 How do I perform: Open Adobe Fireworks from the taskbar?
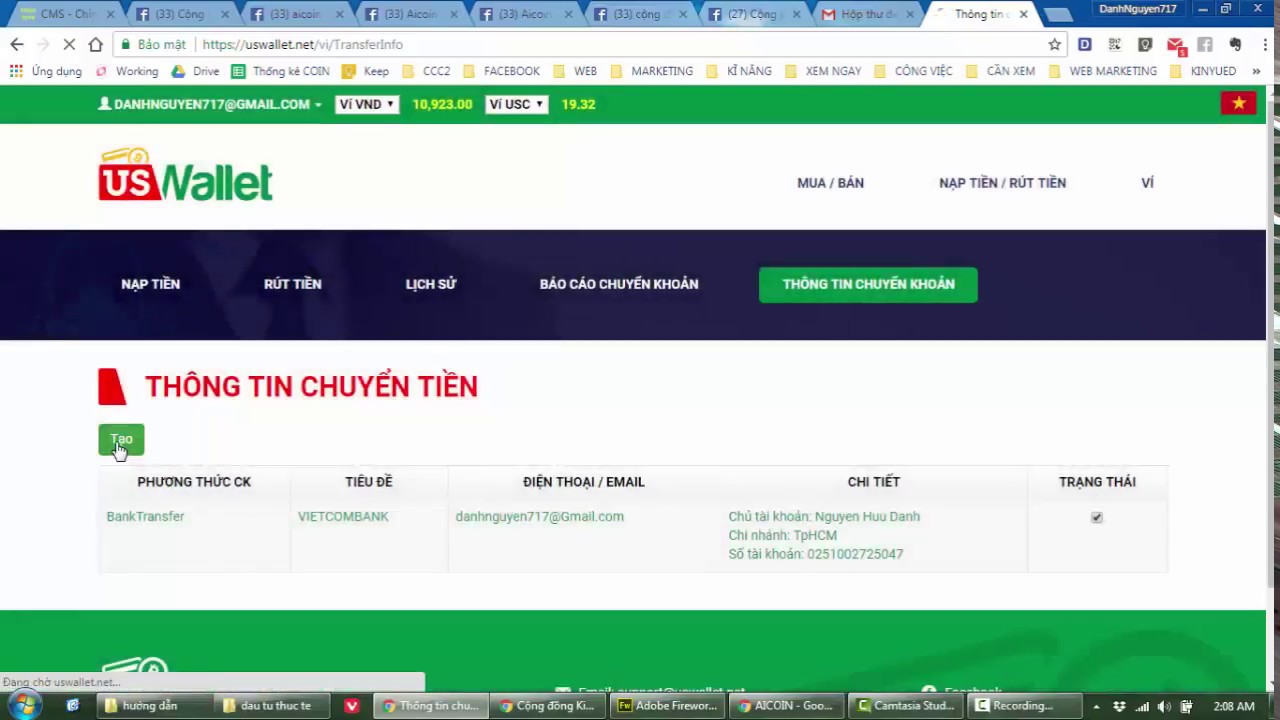(668, 706)
